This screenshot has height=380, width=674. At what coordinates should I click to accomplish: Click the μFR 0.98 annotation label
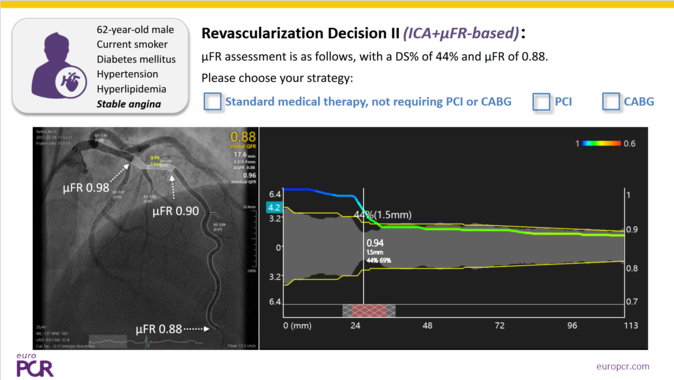click(86, 188)
